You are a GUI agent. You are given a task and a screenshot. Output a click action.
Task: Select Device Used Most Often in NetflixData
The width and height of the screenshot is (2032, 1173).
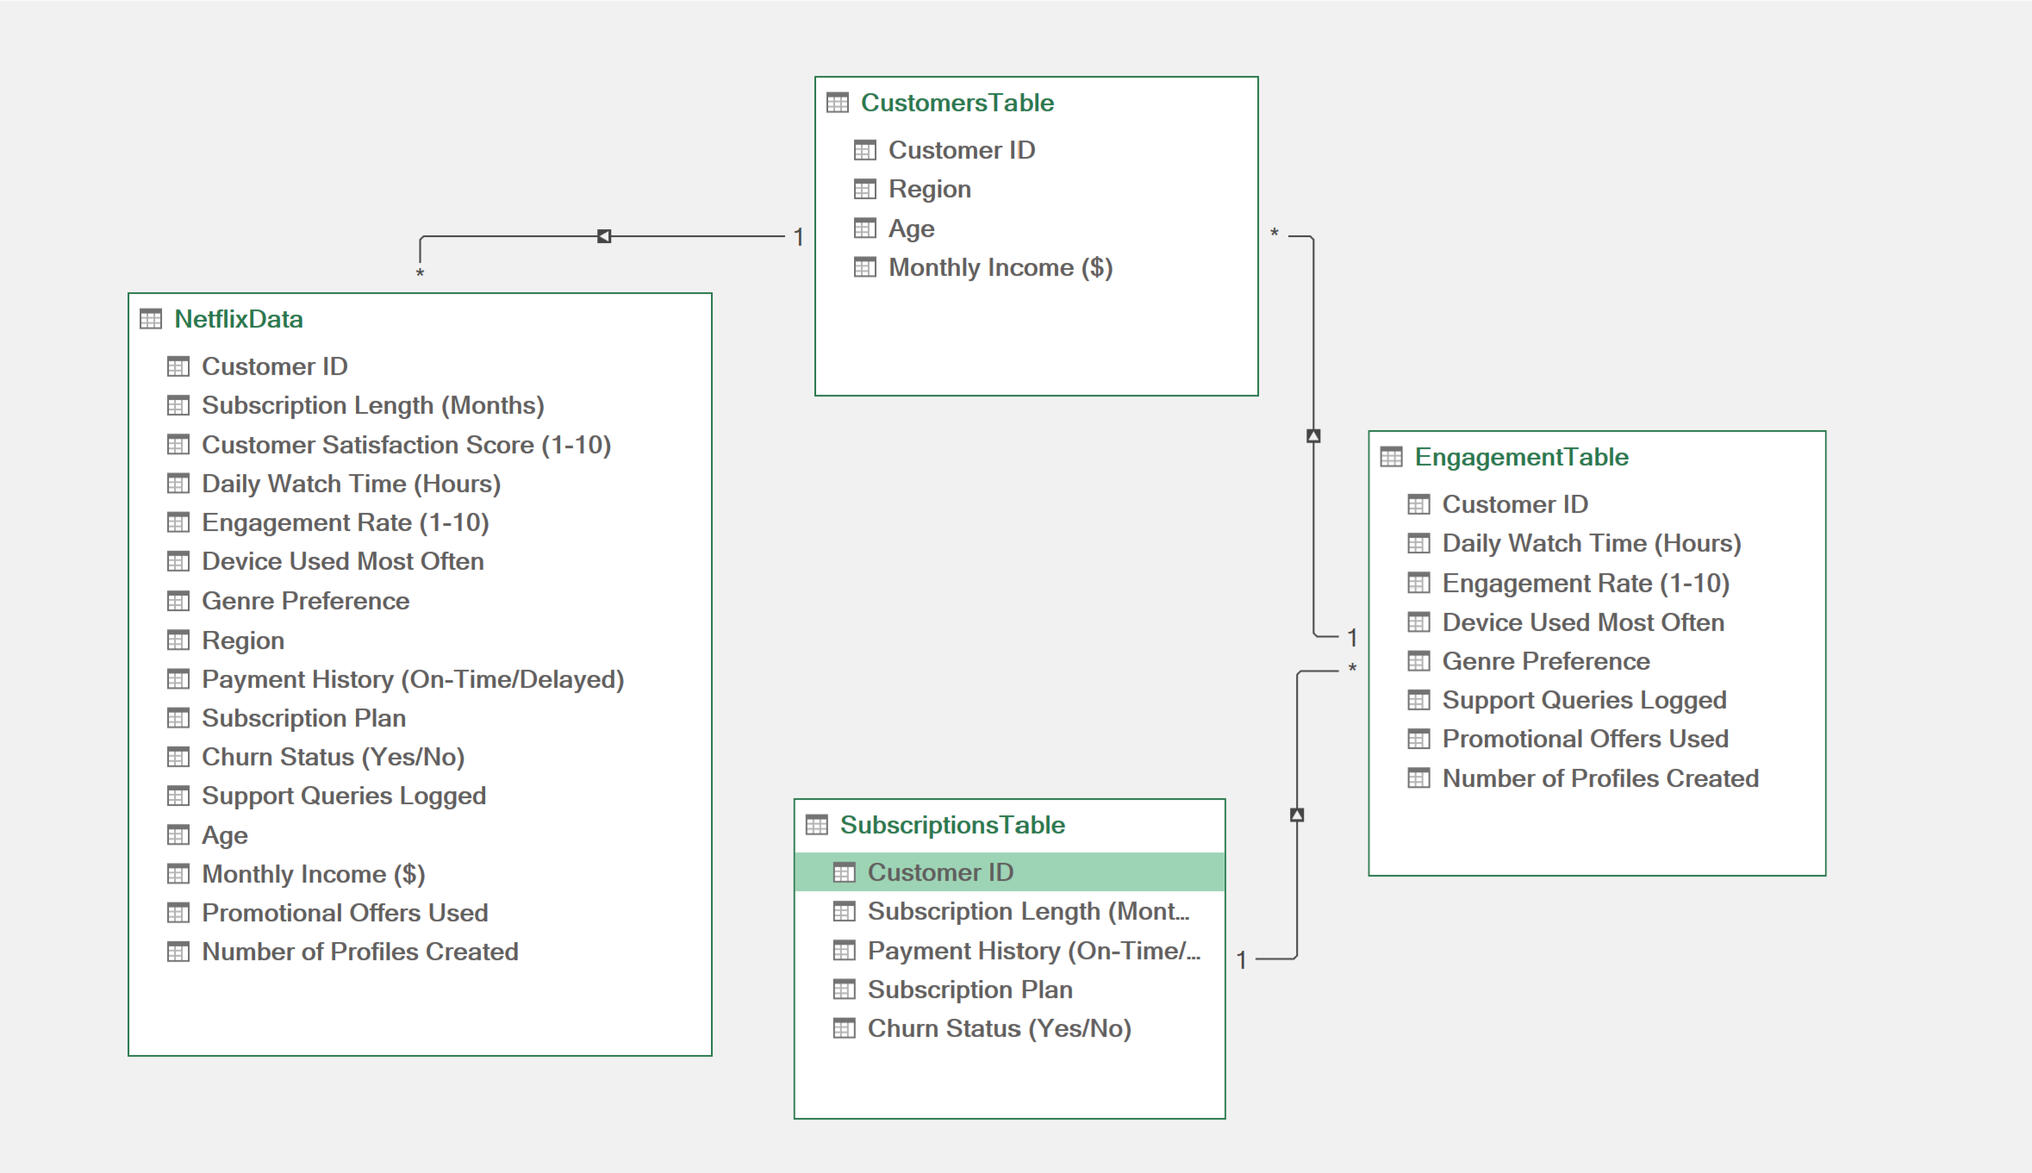342,561
